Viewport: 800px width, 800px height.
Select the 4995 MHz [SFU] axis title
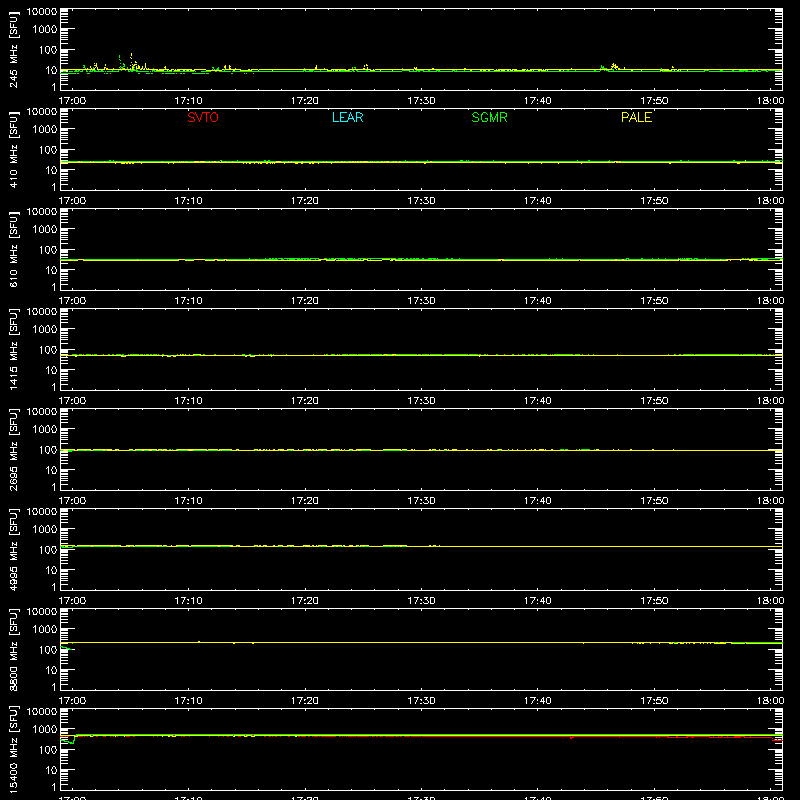click(x=13, y=550)
